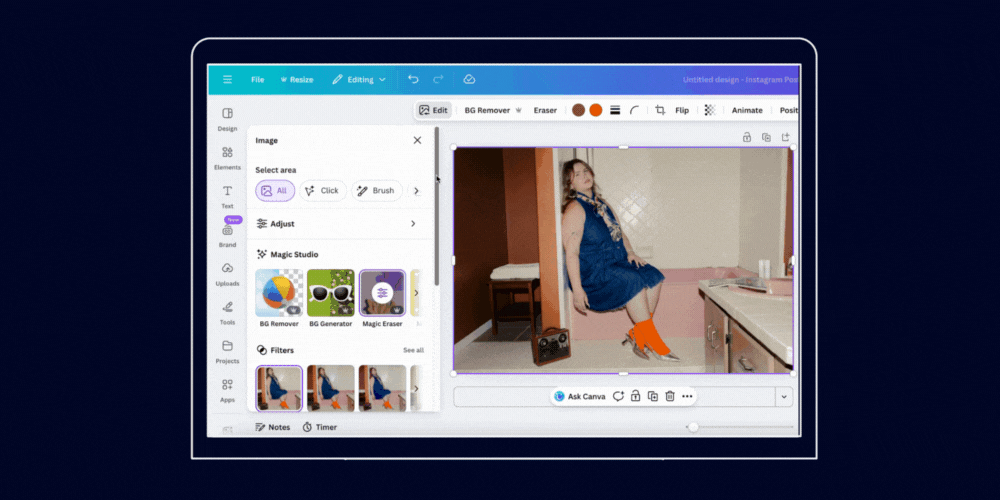
Task: Expand the Adjust section
Action: [339, 224]
